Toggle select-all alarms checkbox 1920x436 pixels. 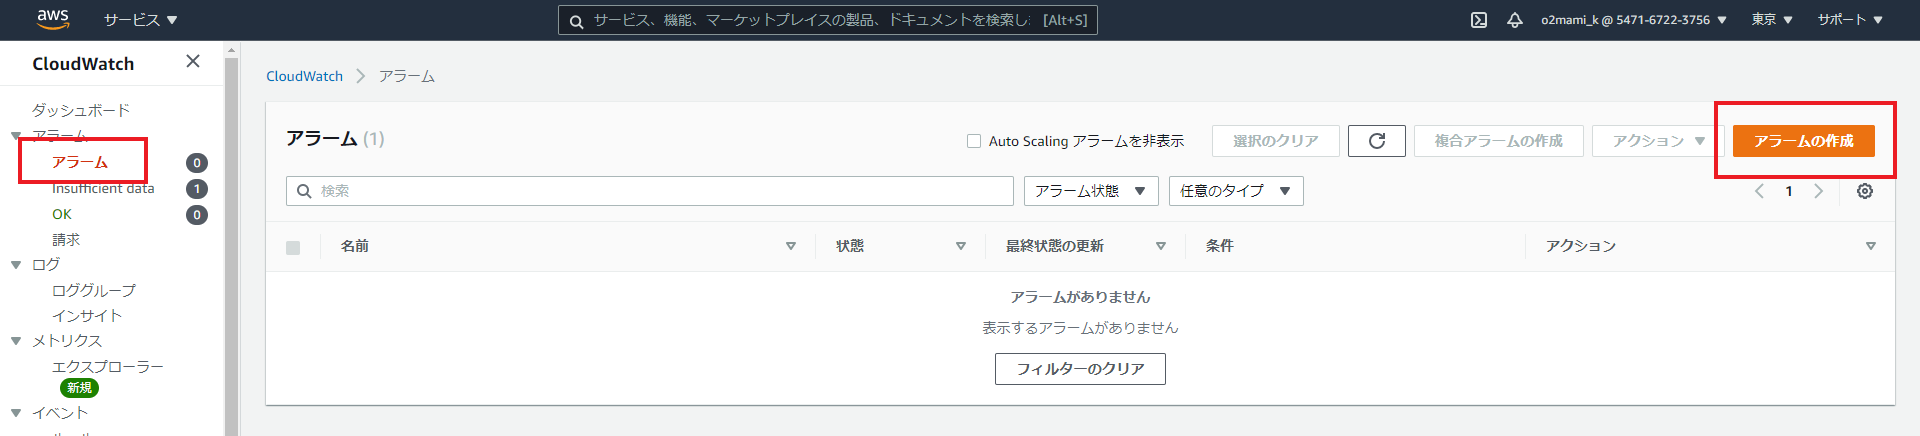293,247
